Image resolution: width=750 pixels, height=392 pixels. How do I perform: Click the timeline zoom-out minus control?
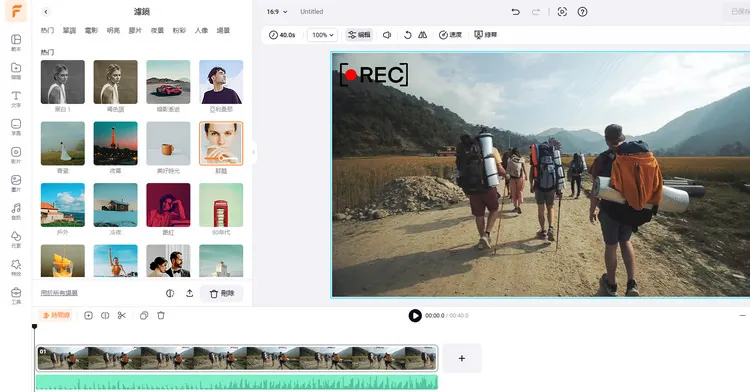pyautogui.click(x=742, y=316)
